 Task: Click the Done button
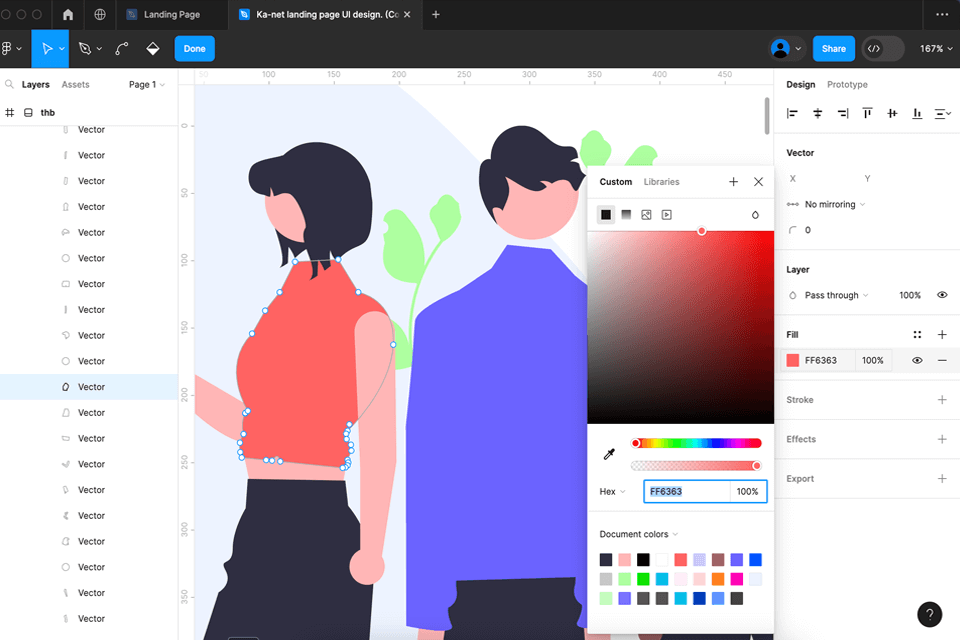195,48
